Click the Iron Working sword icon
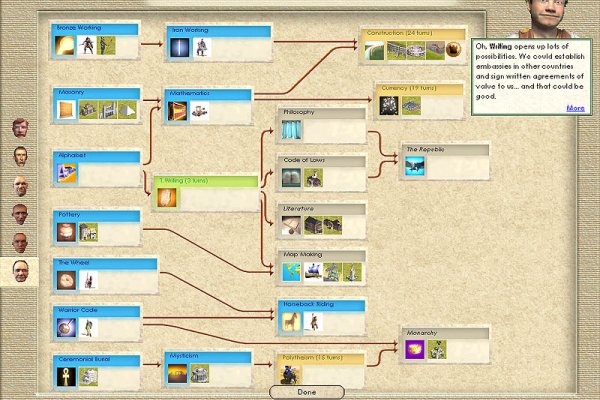600x400 pixels. point(179,47)
